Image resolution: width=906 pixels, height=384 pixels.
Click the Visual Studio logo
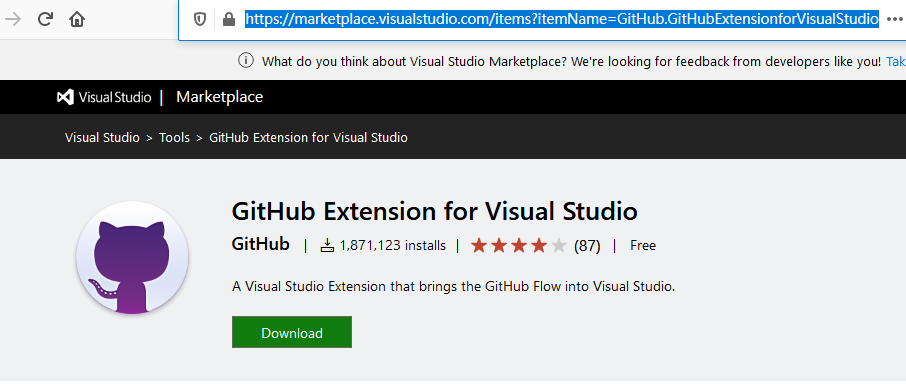coord(104,97)
